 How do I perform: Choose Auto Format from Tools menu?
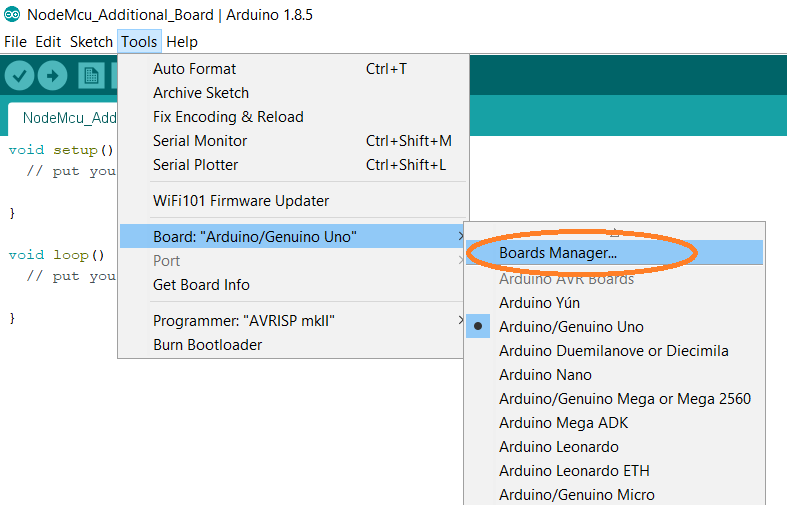pyautogui.click(x=195, y=69)
